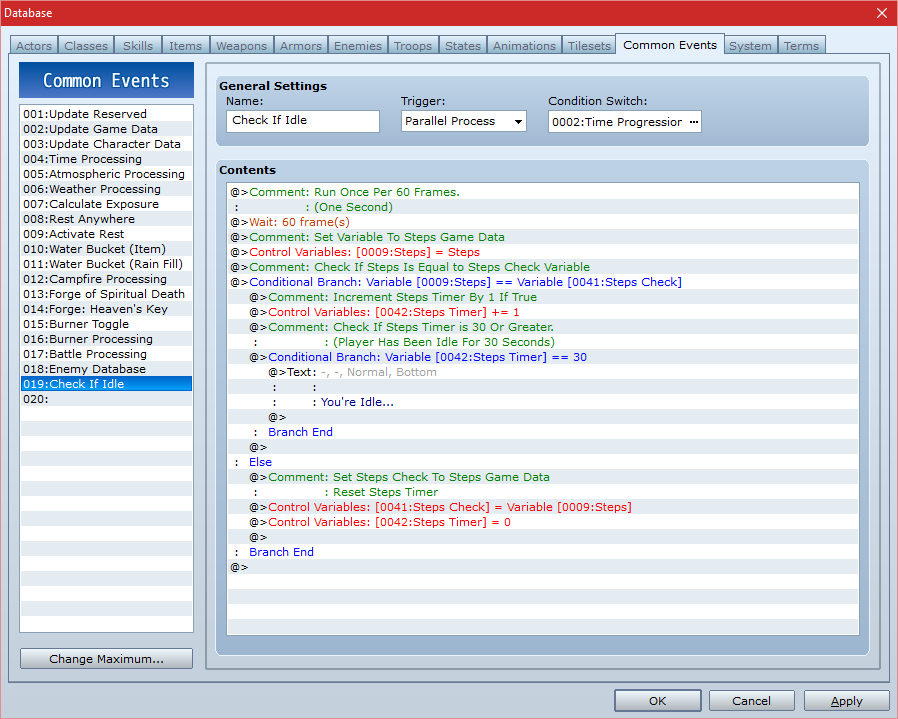Open the System tab
The width and height of the screenshot is (898, 719).
pyautogui.click(x=750, y=46)
